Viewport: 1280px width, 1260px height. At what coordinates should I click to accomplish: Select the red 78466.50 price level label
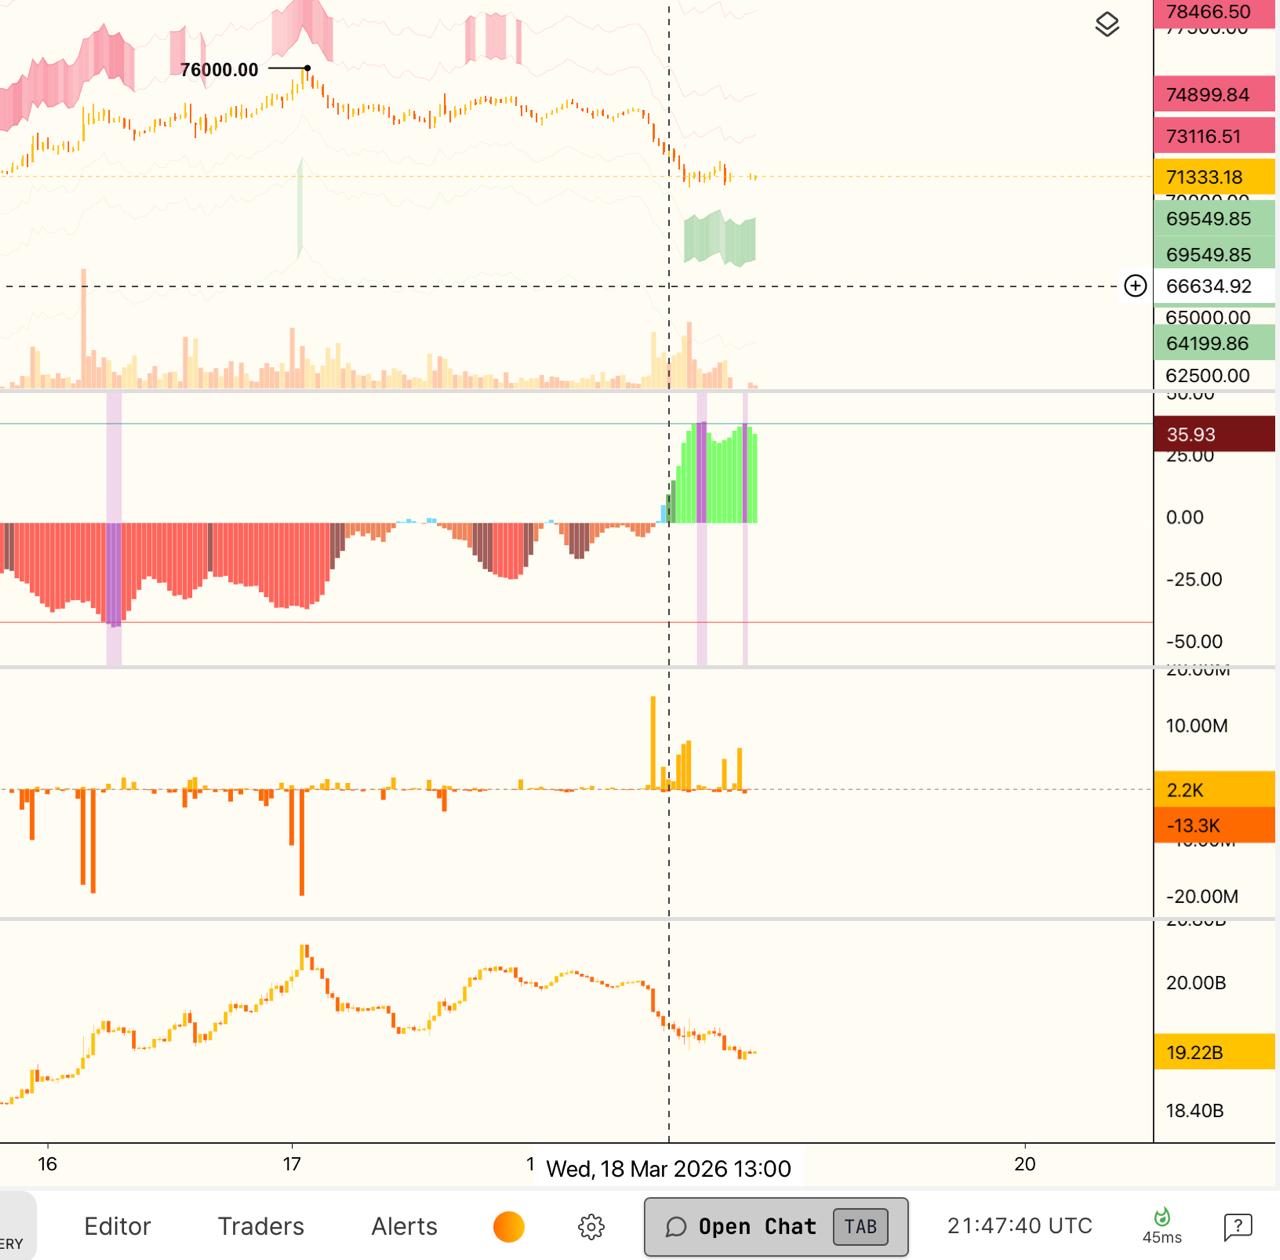pos(1214,12)
